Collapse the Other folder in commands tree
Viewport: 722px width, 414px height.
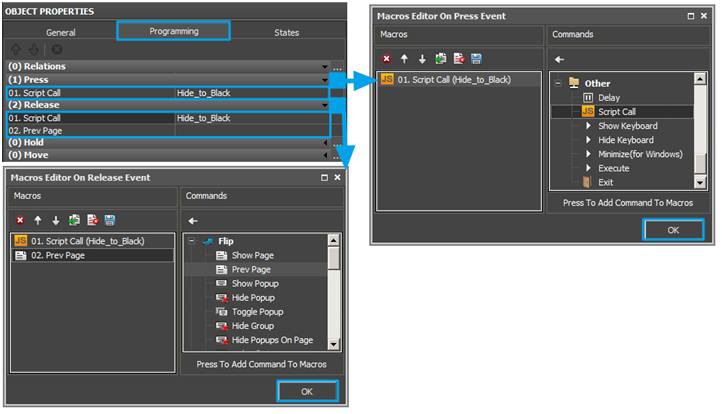(x=557, y=83)
